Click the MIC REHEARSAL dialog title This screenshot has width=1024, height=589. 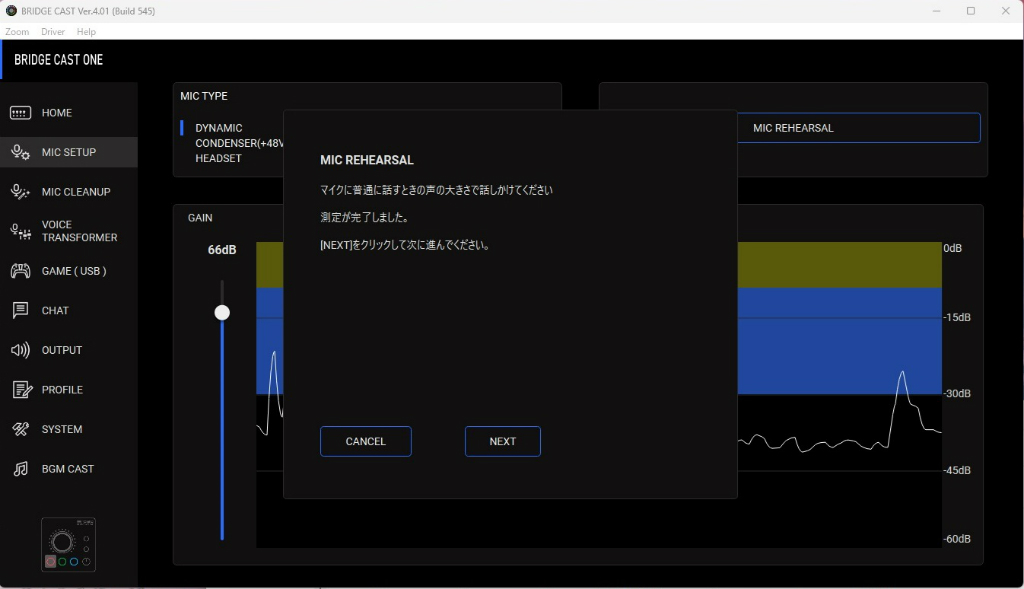367,160
